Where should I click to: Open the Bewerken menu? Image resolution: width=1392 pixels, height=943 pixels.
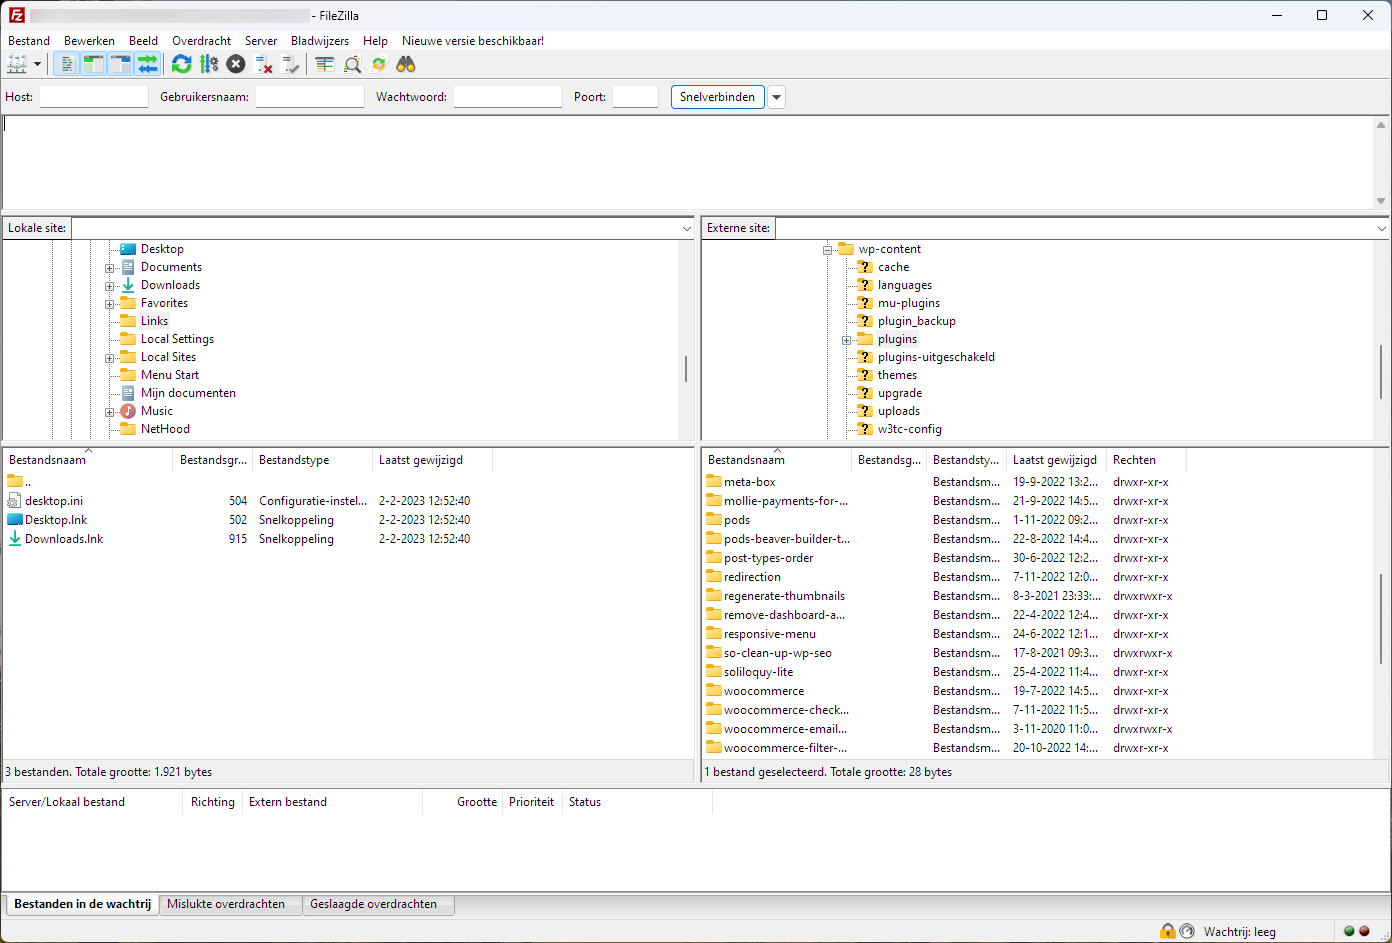point(89,41)
